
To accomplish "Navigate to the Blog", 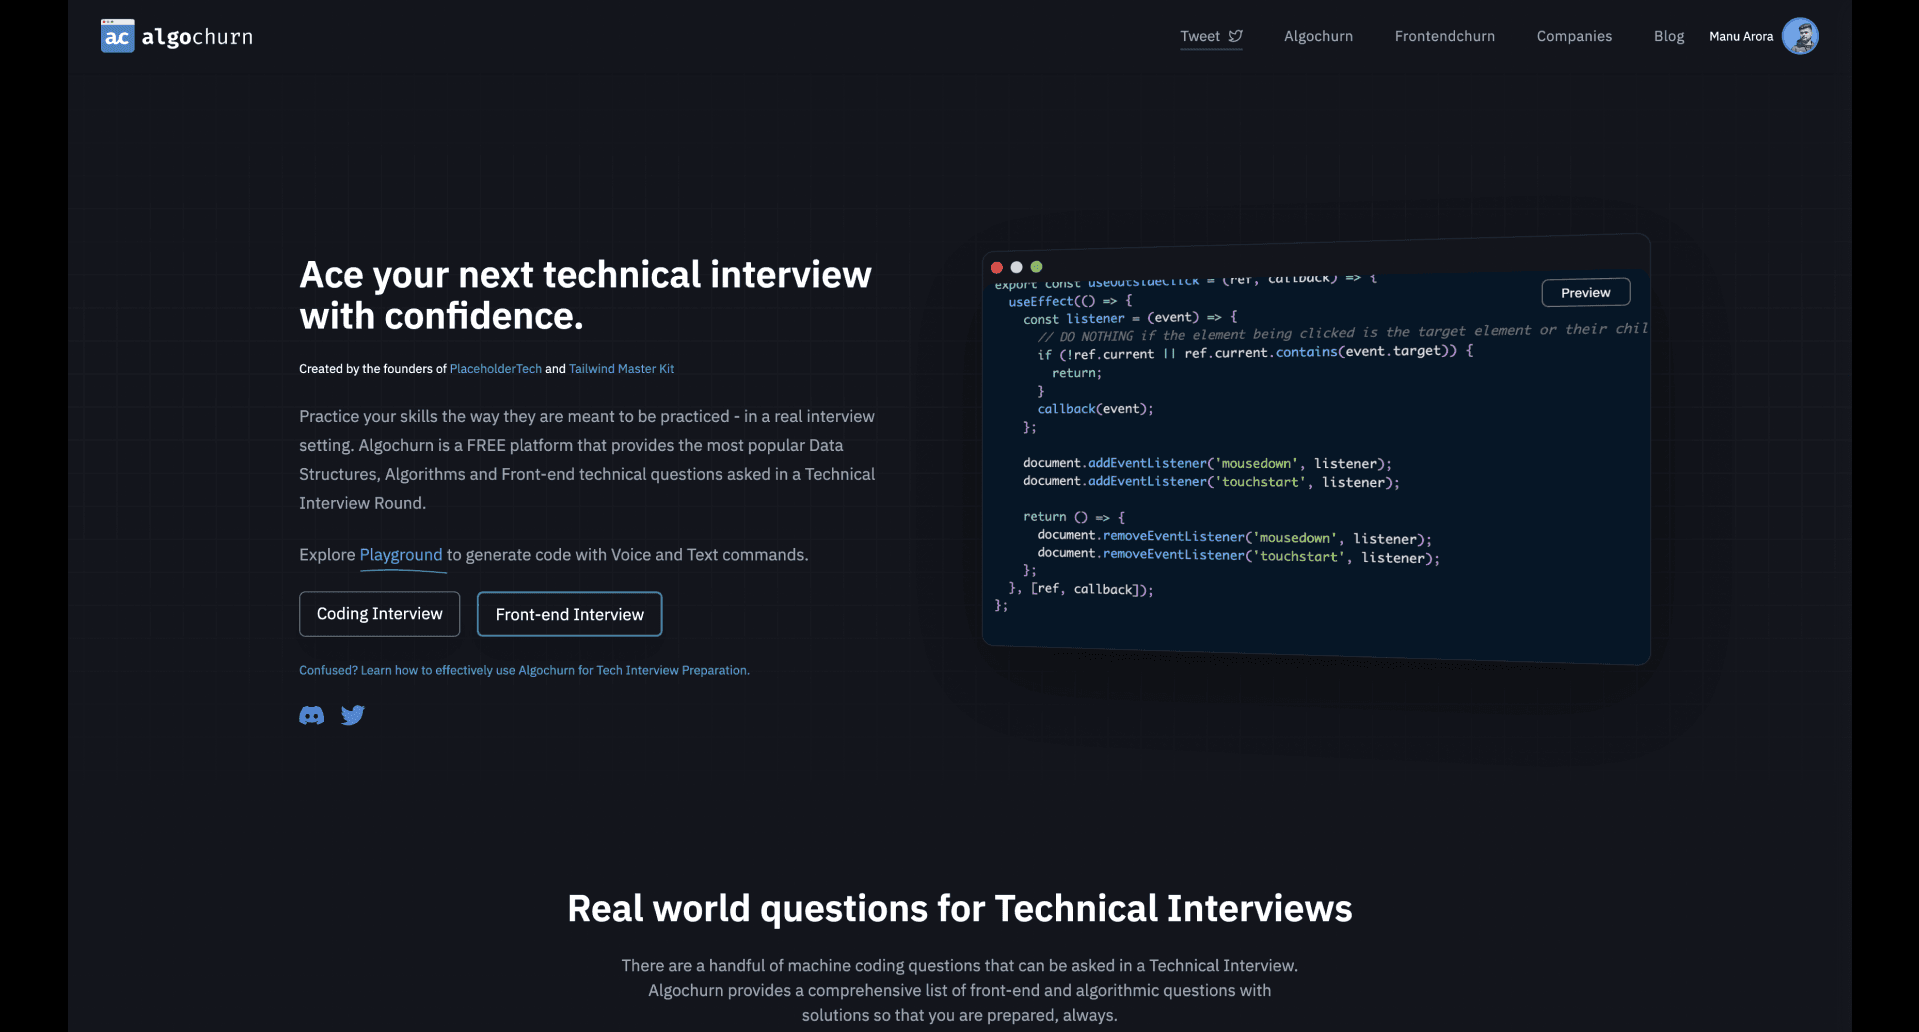I will [1668, 36].
